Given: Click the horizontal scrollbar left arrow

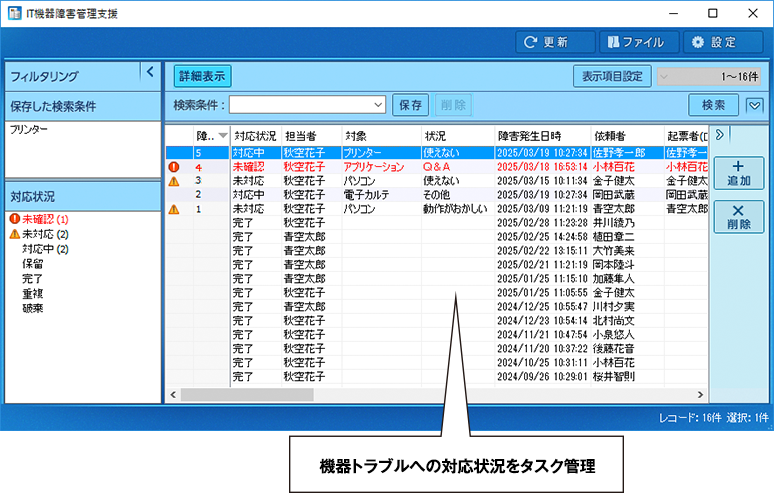Looking at the screenshot, I should (173, 395).
